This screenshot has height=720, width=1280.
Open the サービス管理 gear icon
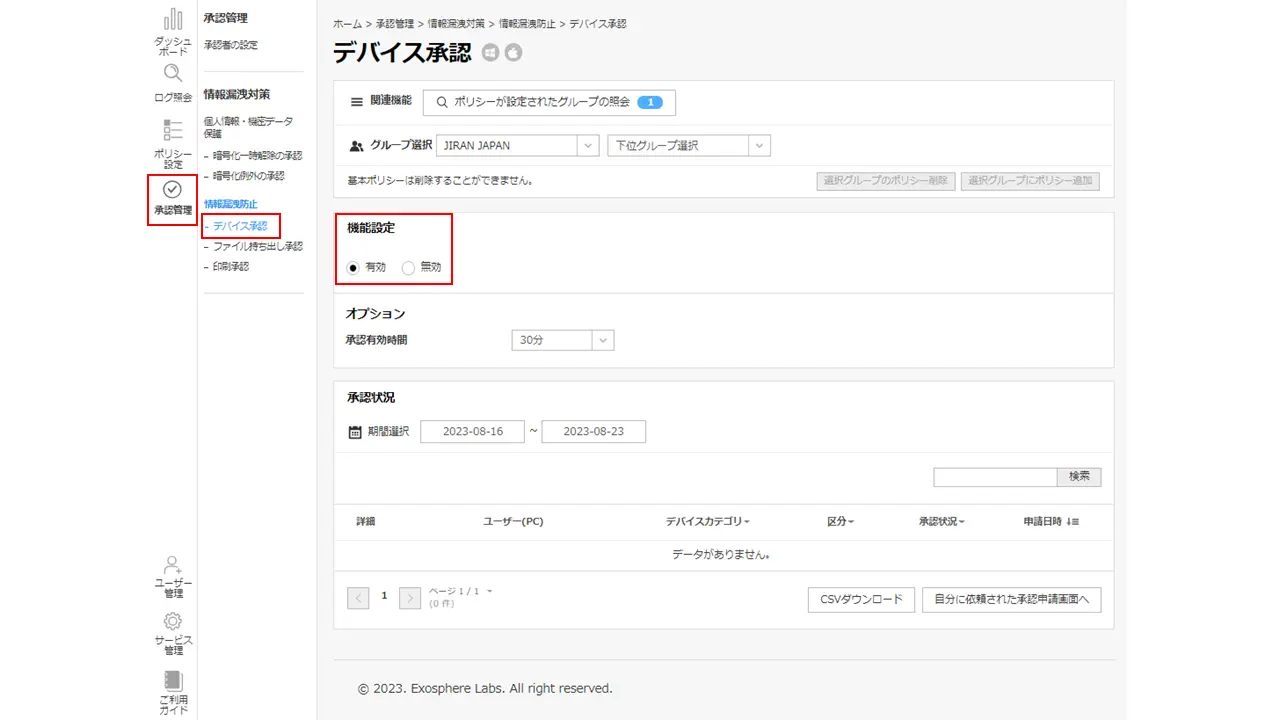click(x=172, y=621)
